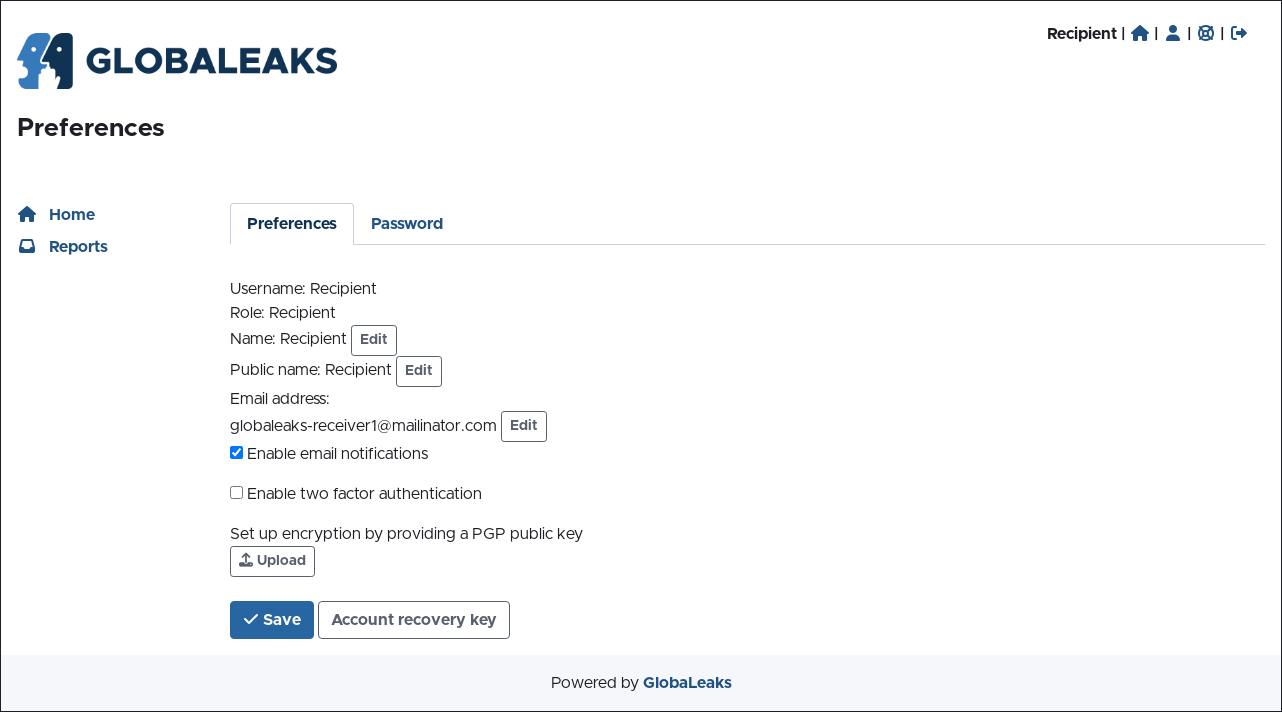Click the inbox icon beside Reports
The width and height of the screenshot is (1282, 712).
pos(27,247)
